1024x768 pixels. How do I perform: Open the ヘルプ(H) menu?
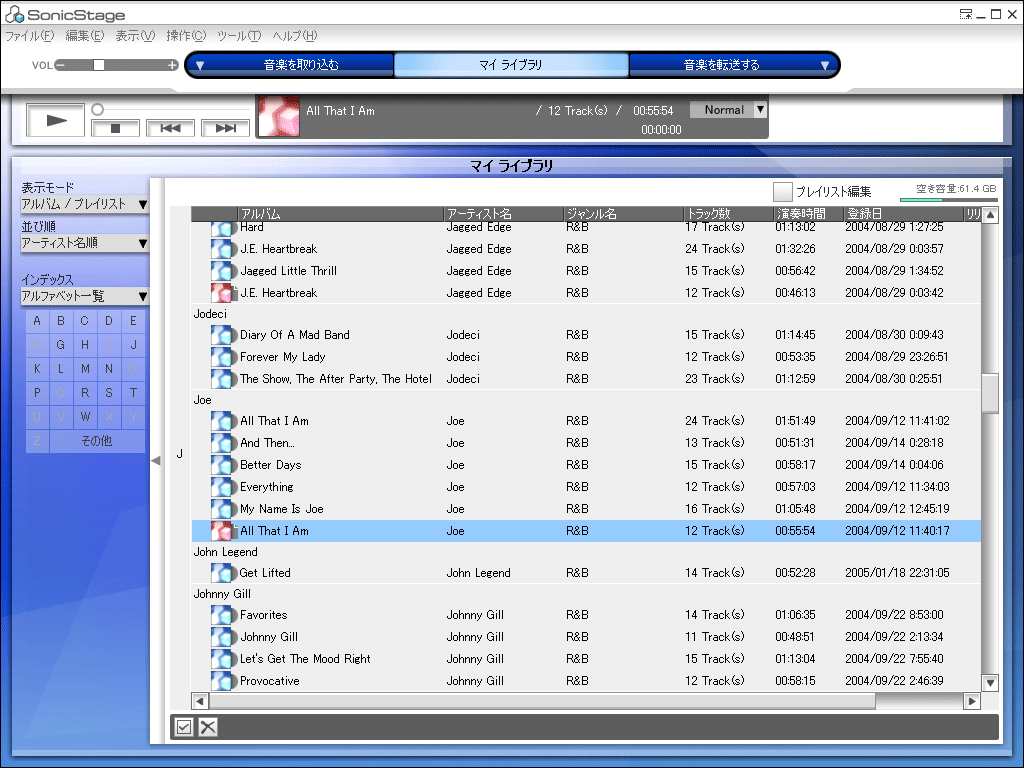click(295, 36)
